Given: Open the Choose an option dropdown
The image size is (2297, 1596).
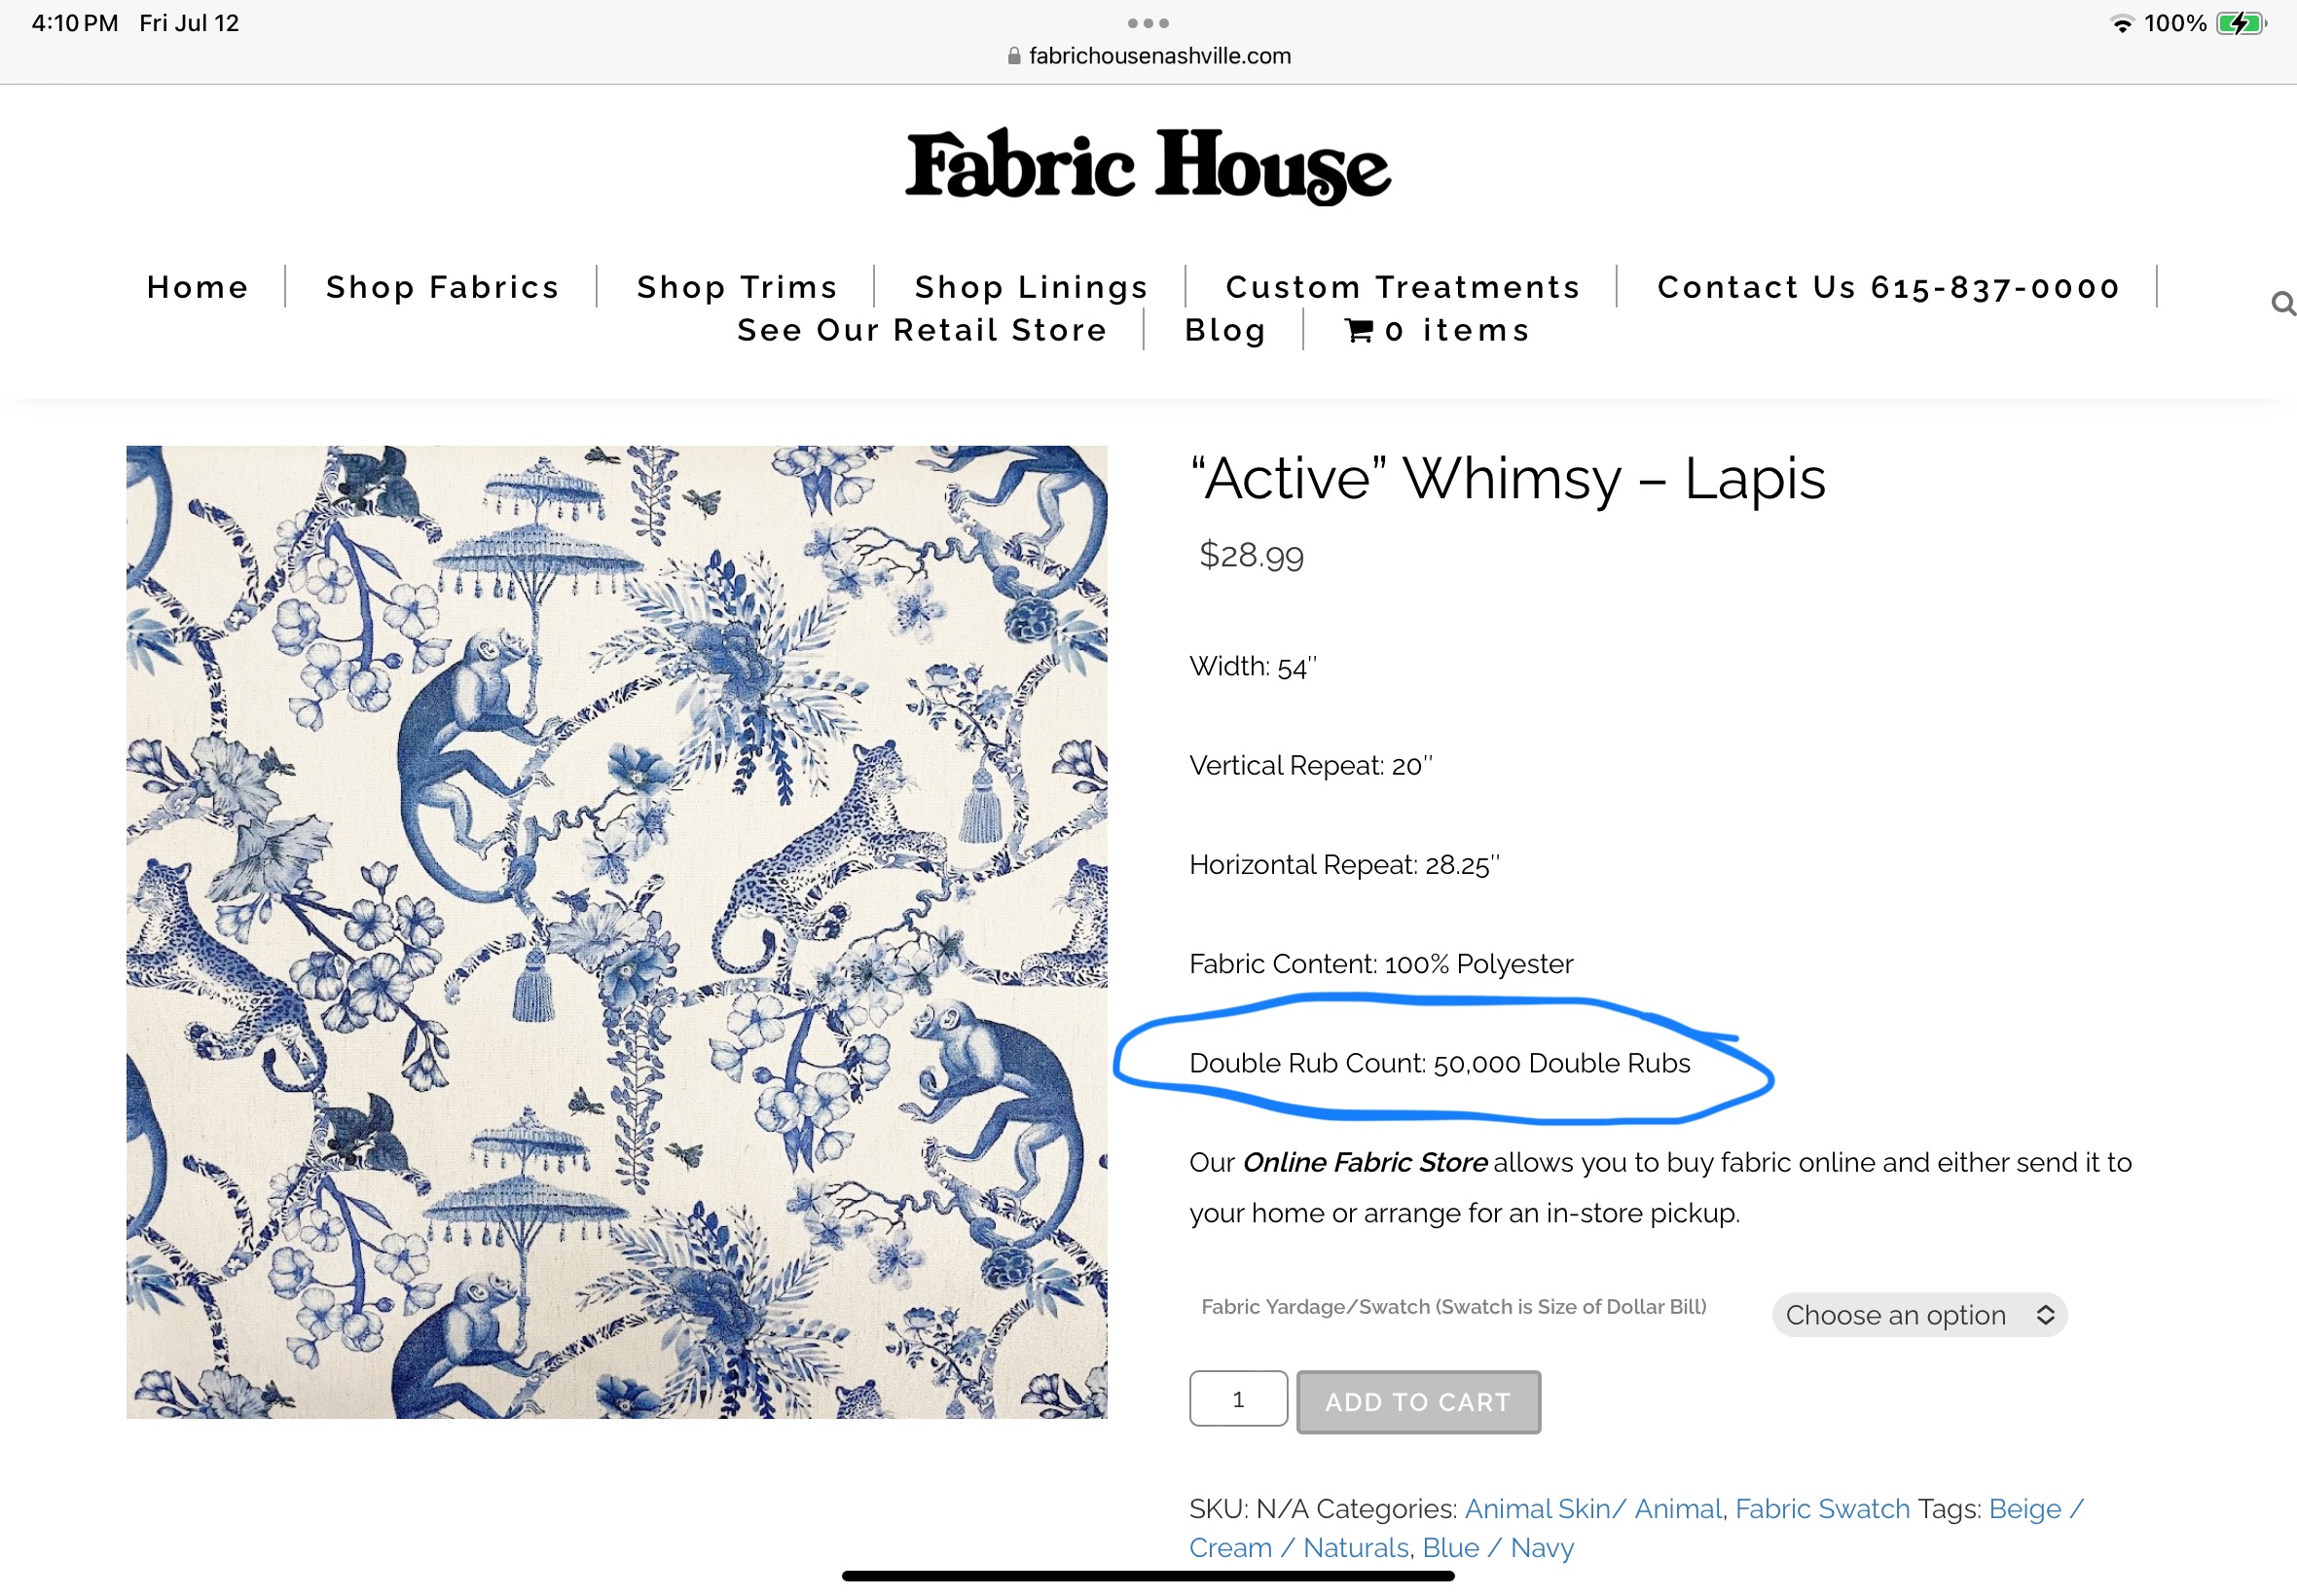Looking at the screenshot, I should tap(1919, 1315).
